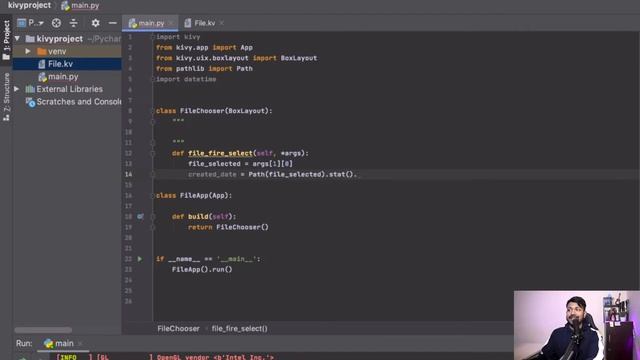Place cursor at end of line 14

[358, 174]
